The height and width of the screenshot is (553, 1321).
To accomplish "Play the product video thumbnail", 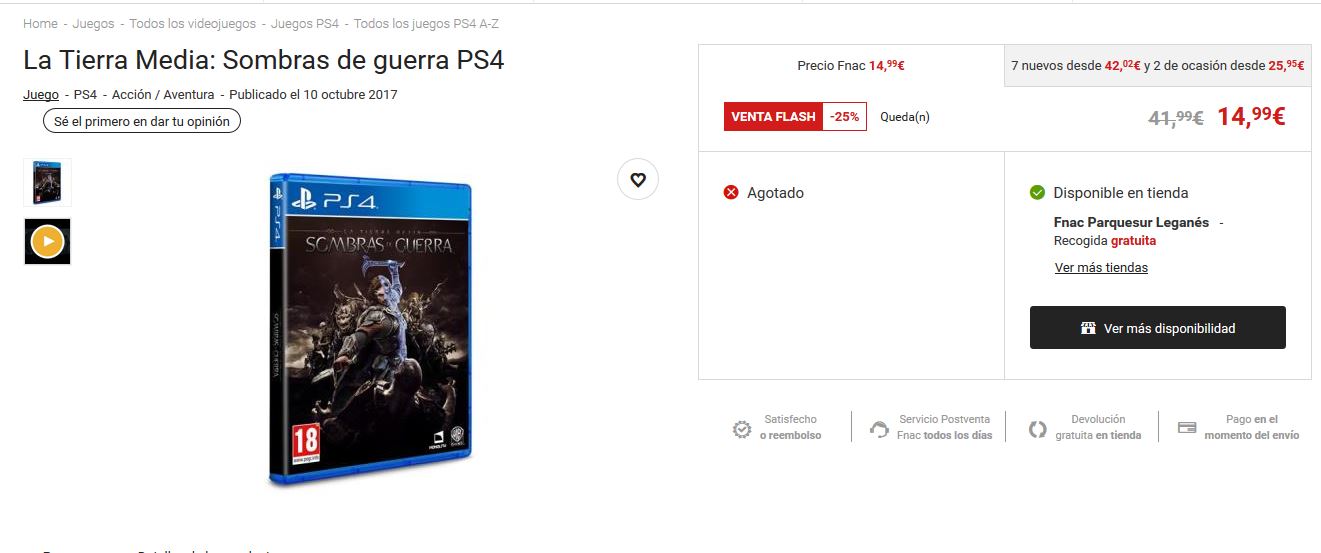I will tap(47, 241).
